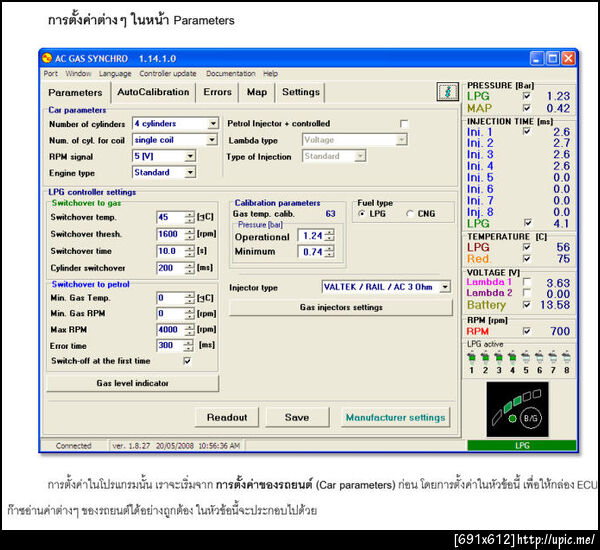
Task: Click the gas level indicator LED bar
Action: click(x=516, y=406)
